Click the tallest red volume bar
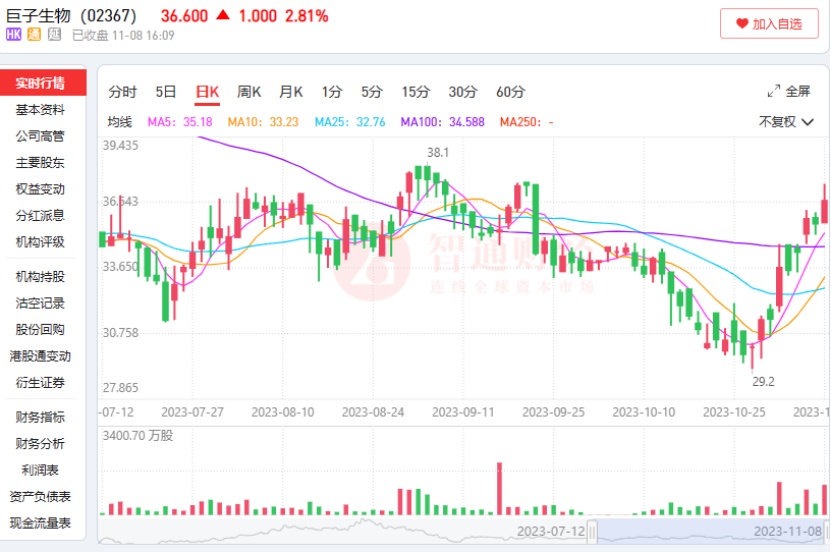The image size is (831, 552). (499, 488)
